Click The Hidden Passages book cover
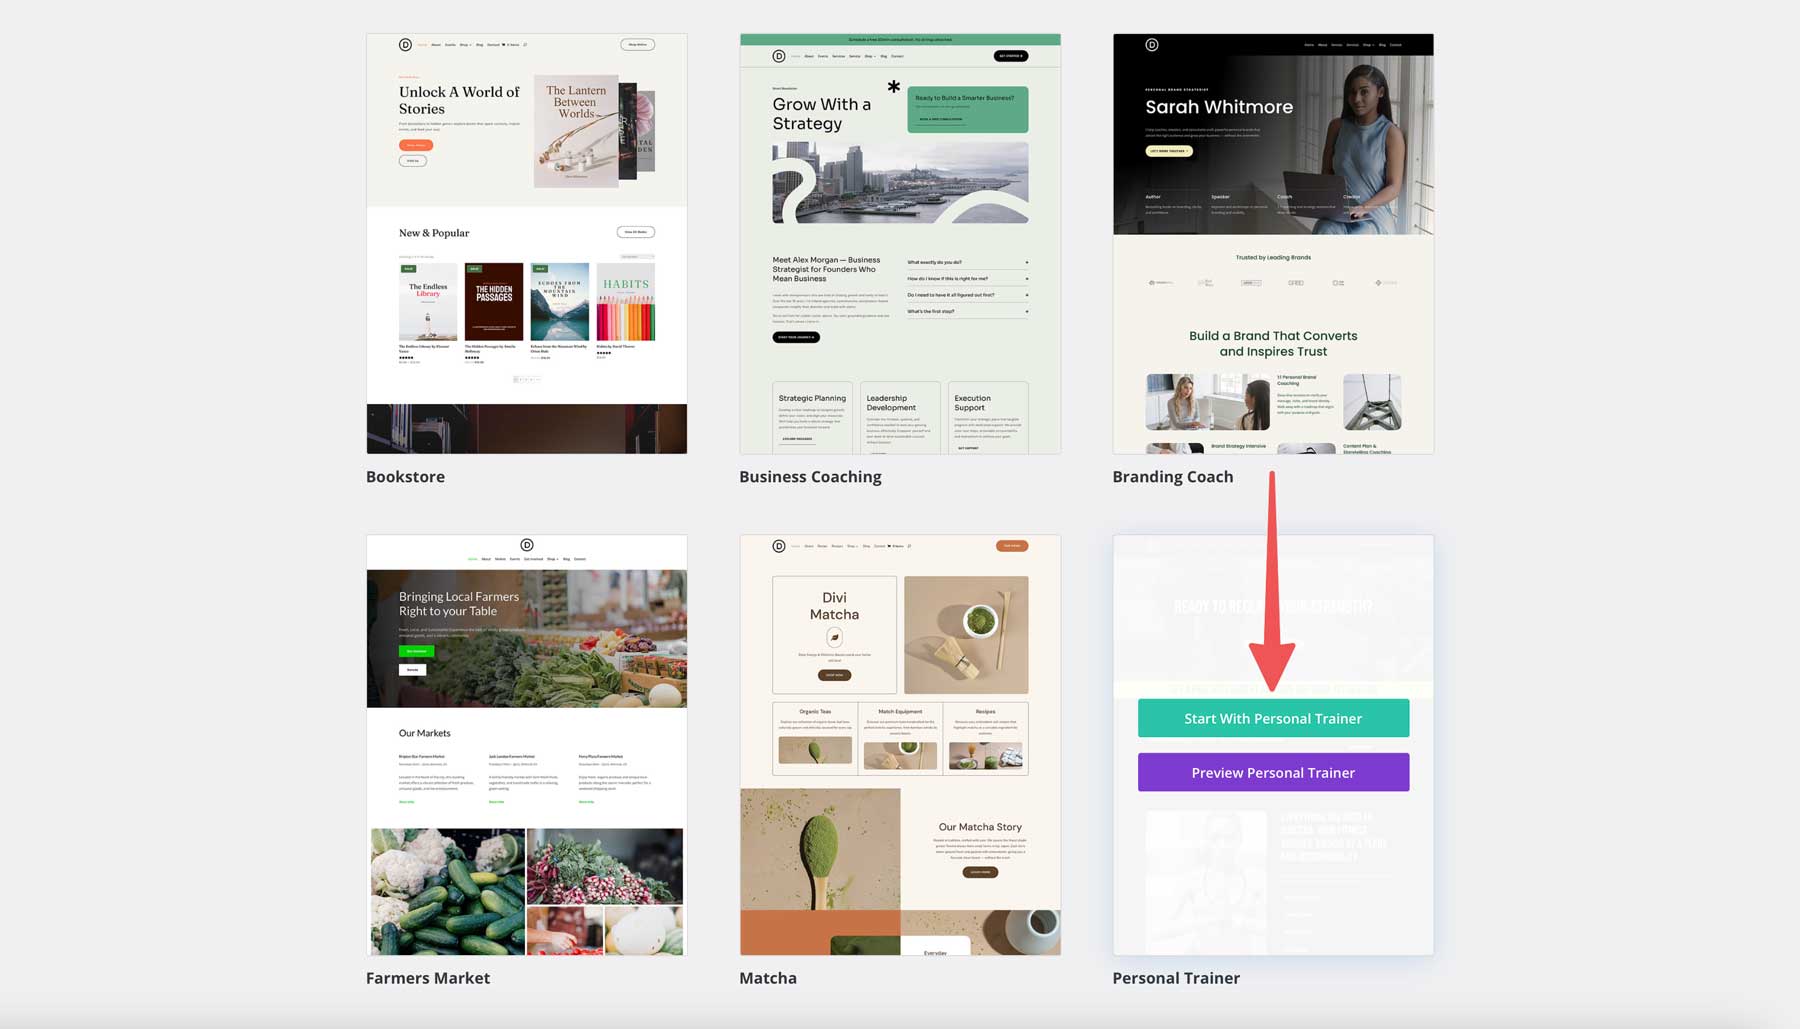The width and height of the screenshot is (1800, 1029). [x=494, y=302]
